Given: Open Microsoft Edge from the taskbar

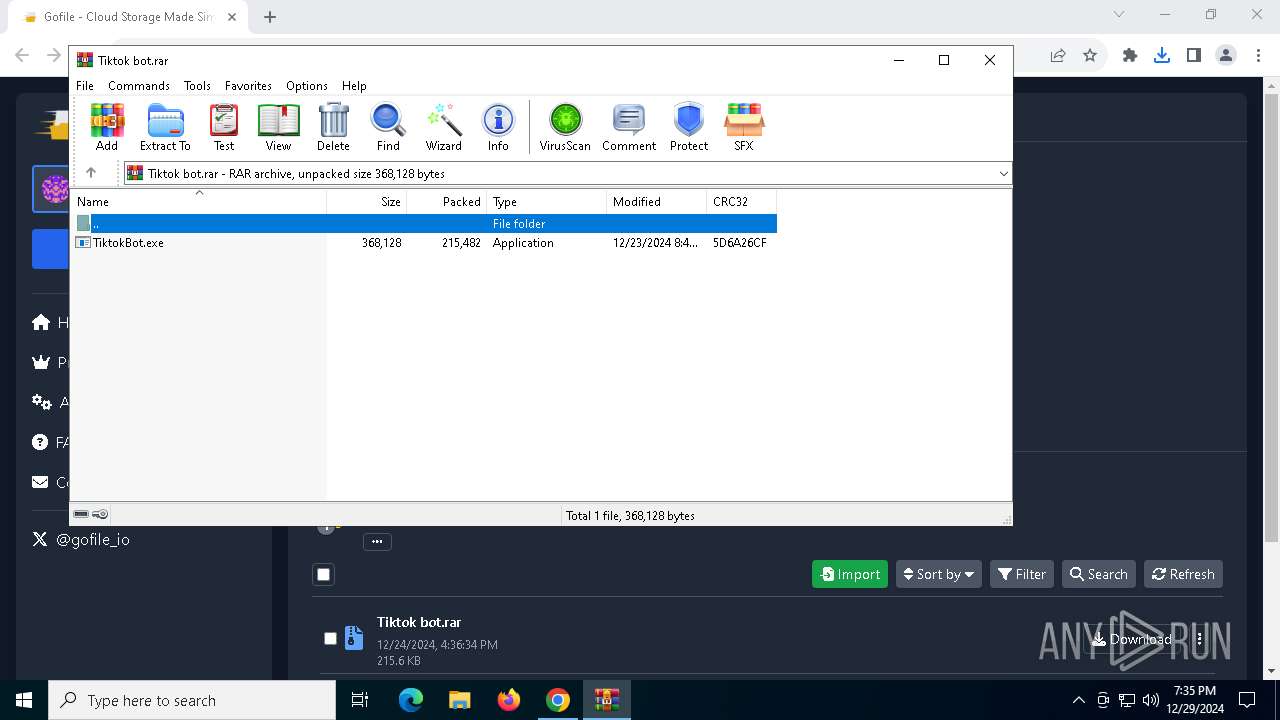Looking at the screenshot, I should click(411, 700).
